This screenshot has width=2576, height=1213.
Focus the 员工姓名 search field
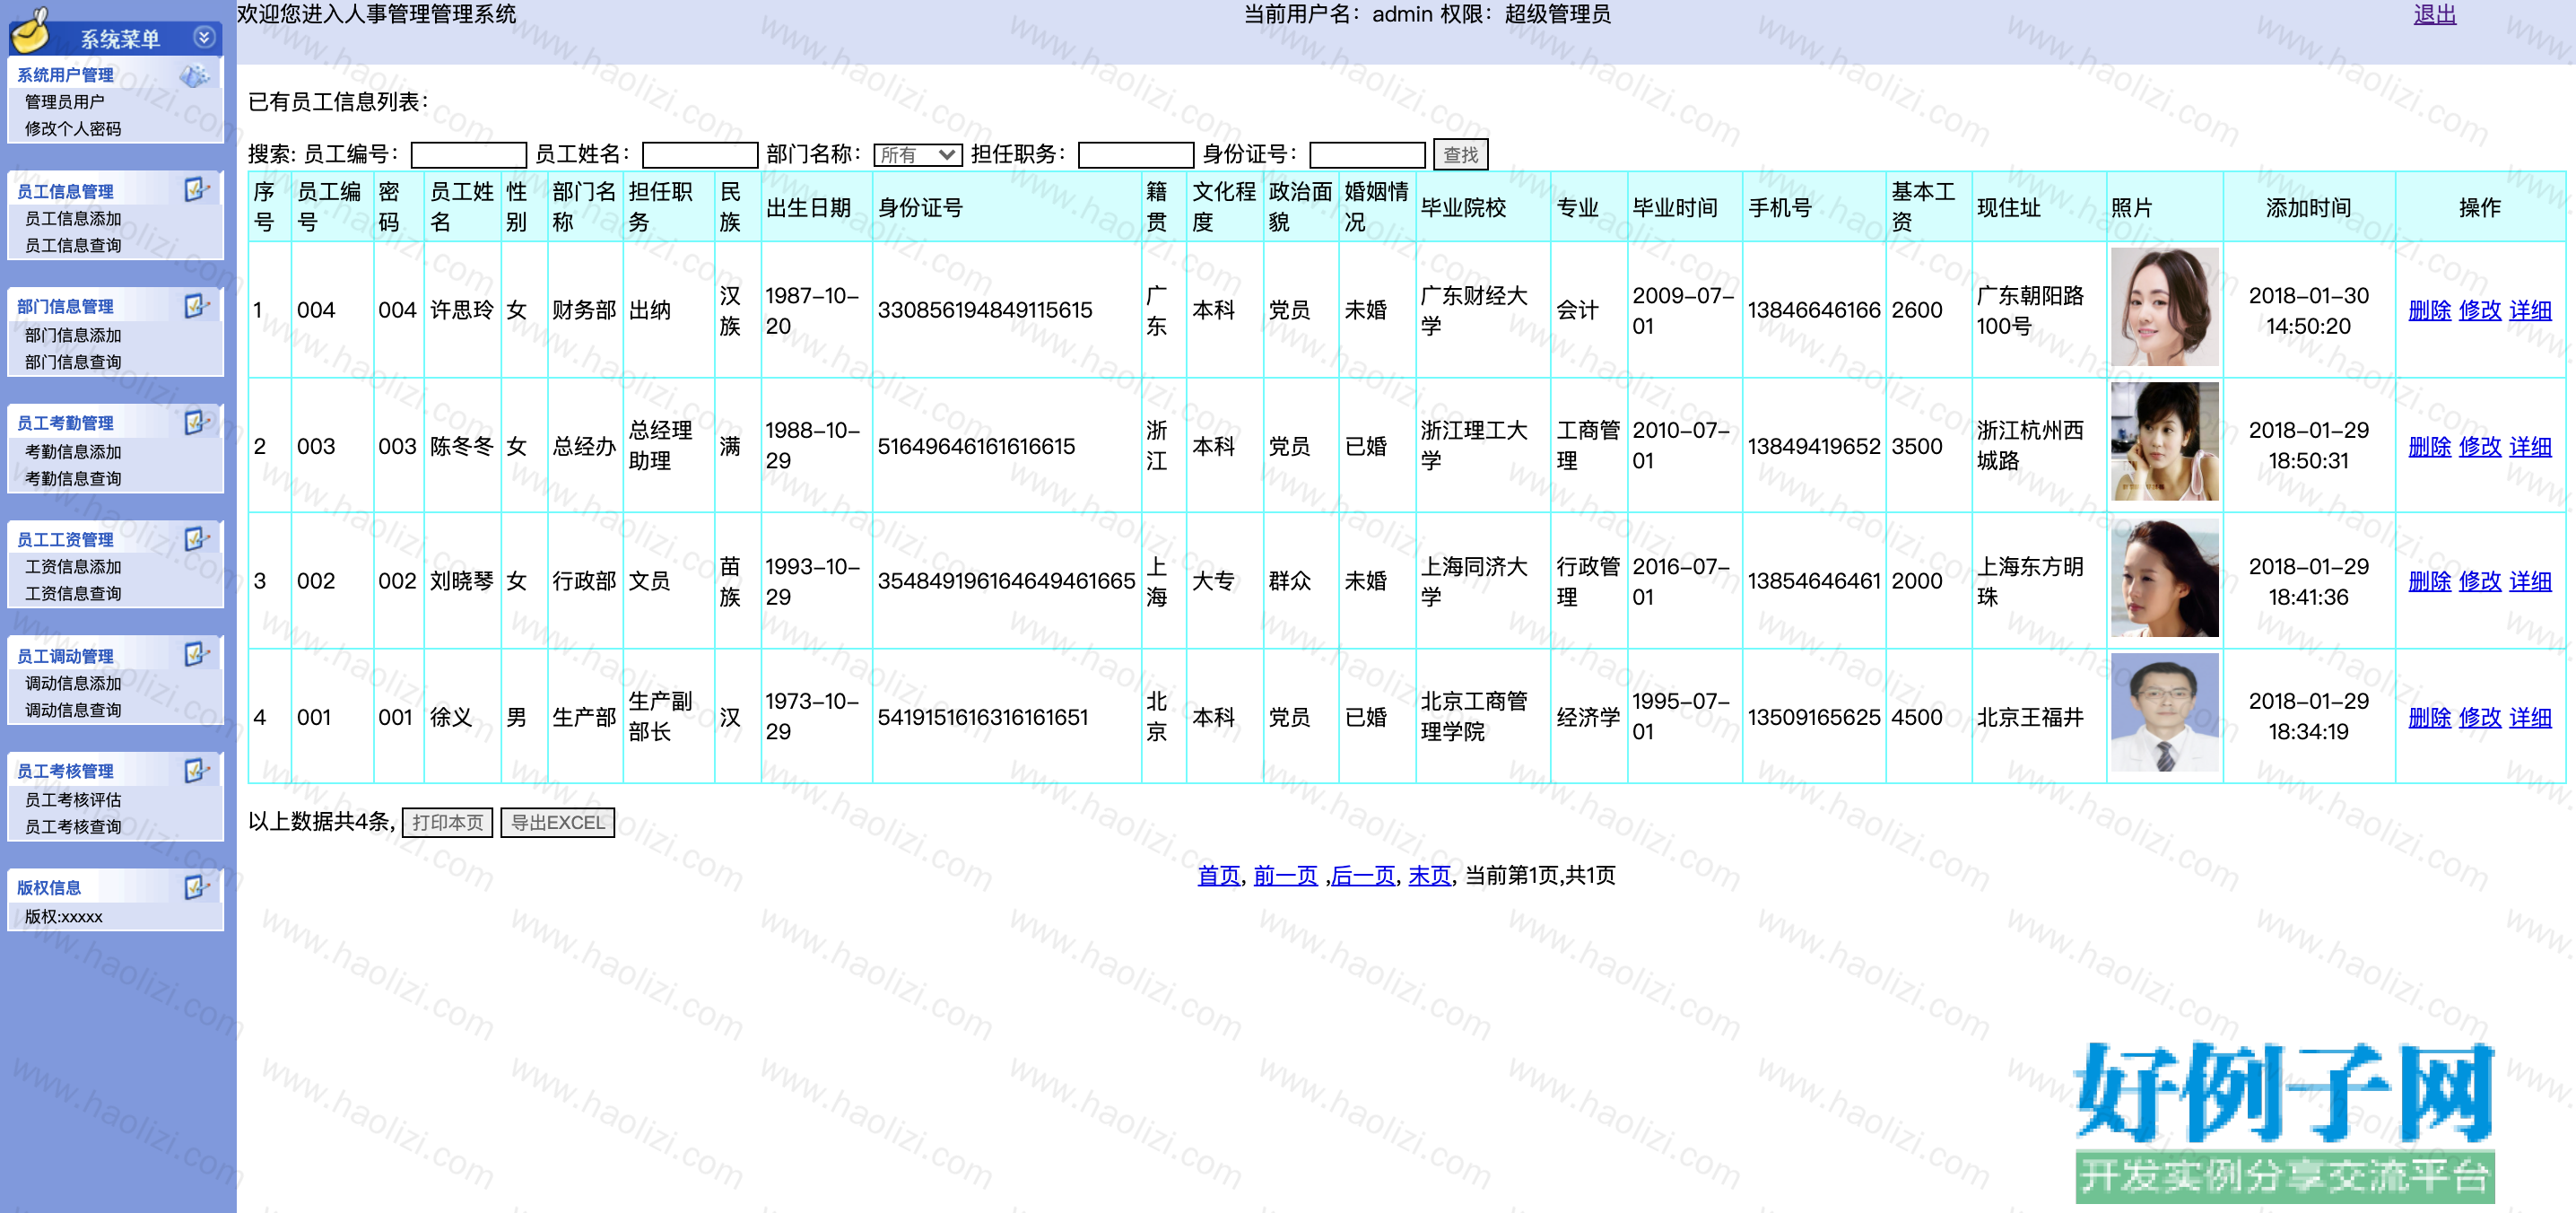click(699, 155)
